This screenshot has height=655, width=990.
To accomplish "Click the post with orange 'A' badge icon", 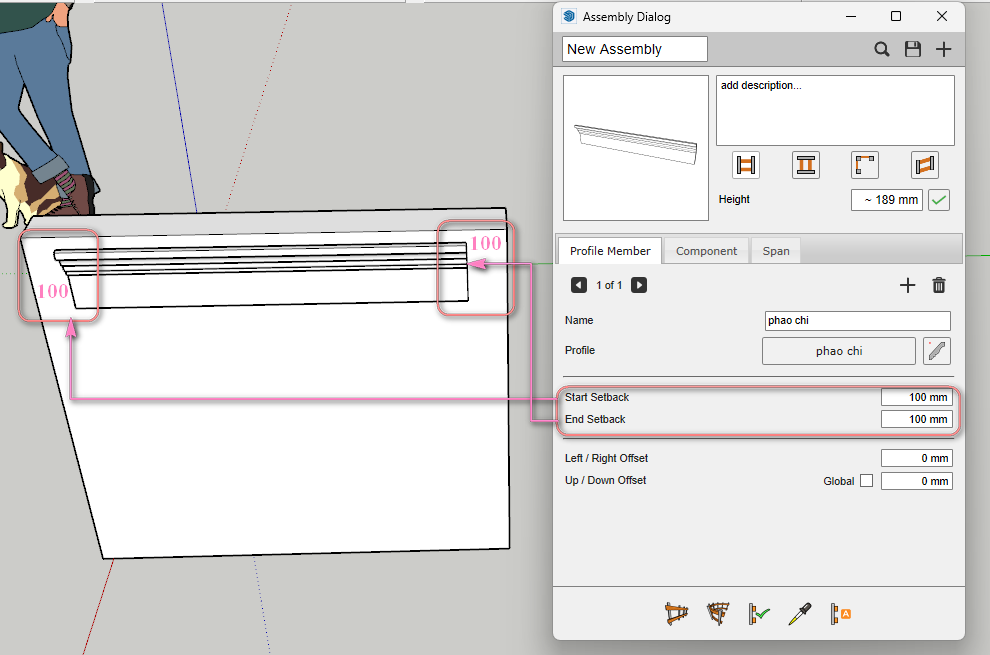I will pos(840,614).
